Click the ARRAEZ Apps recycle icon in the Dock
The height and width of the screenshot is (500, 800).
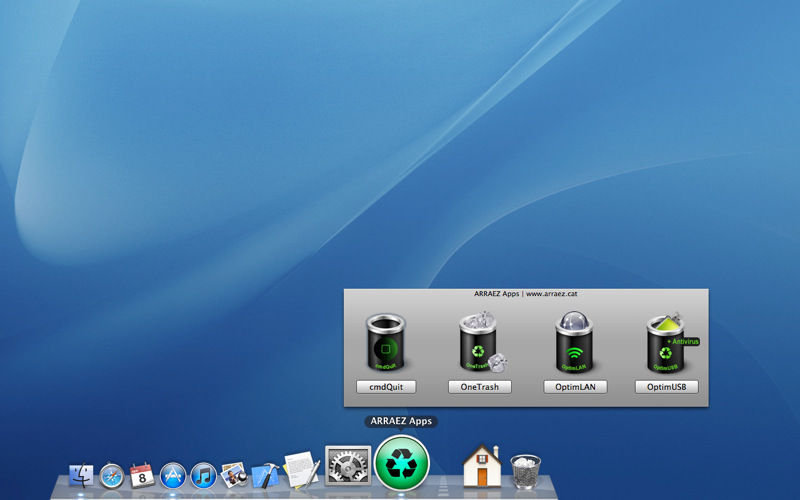coord(402,463)
